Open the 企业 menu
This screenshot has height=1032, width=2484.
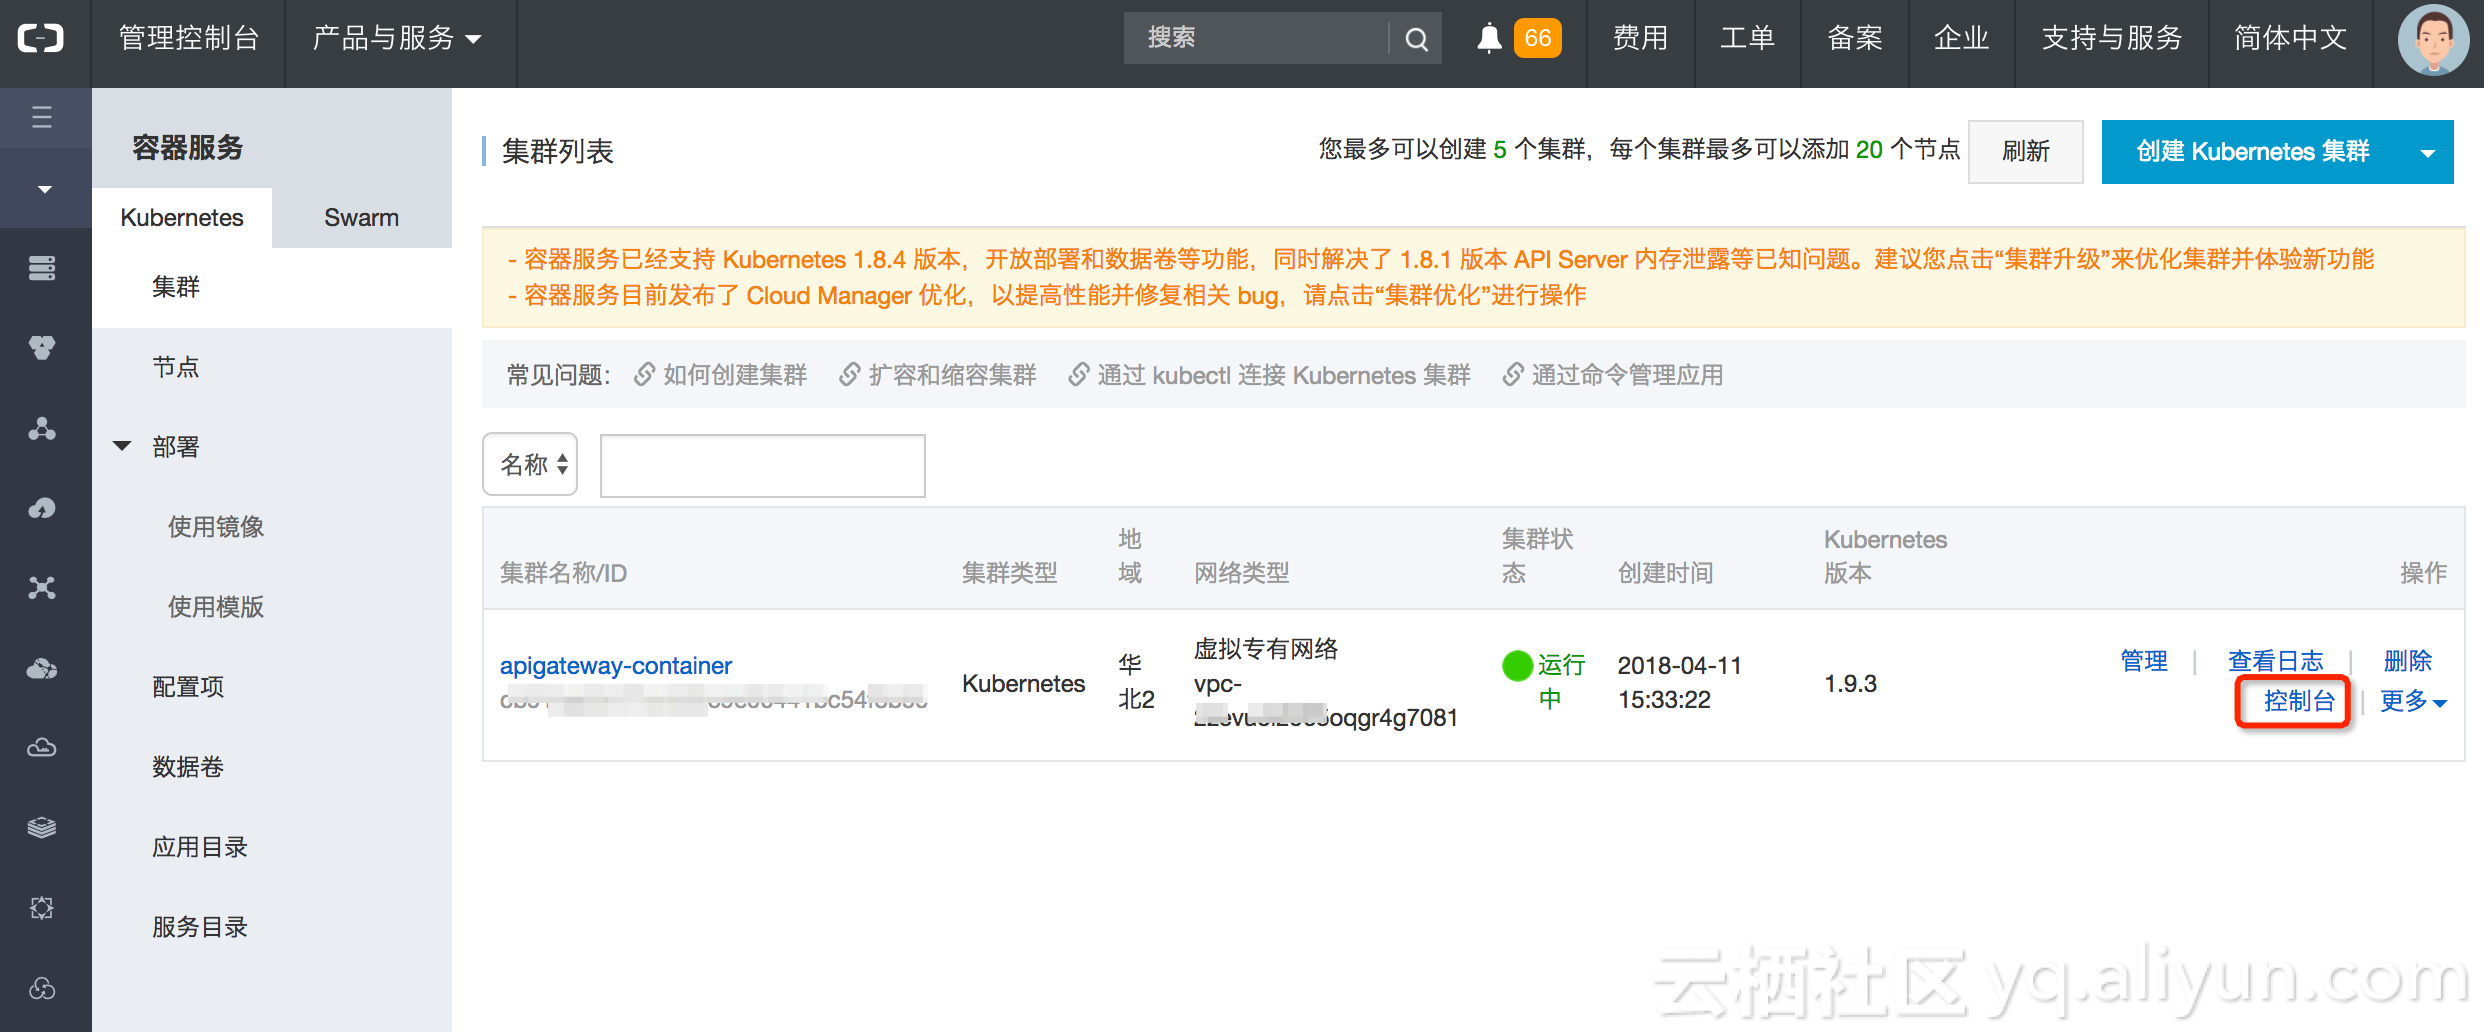point(1961,38)
